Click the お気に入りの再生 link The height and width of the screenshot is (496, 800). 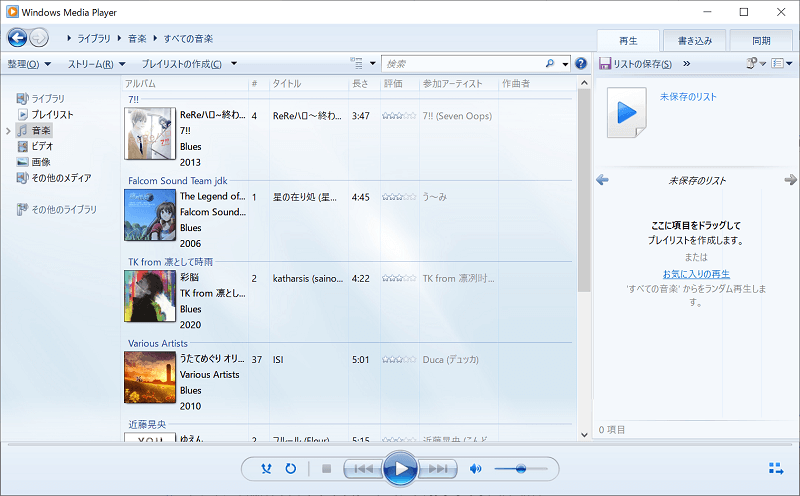click(x=696, y=274)
